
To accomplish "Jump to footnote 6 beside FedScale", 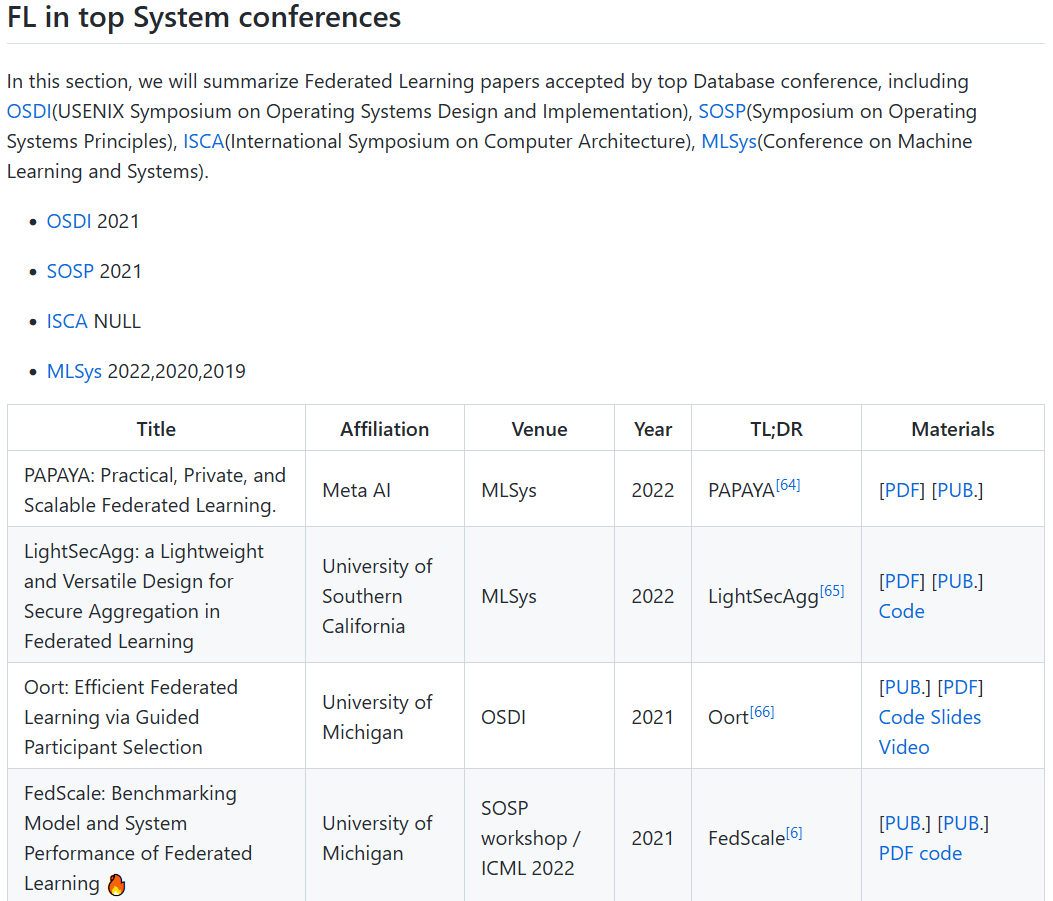I will pos(794,833).
